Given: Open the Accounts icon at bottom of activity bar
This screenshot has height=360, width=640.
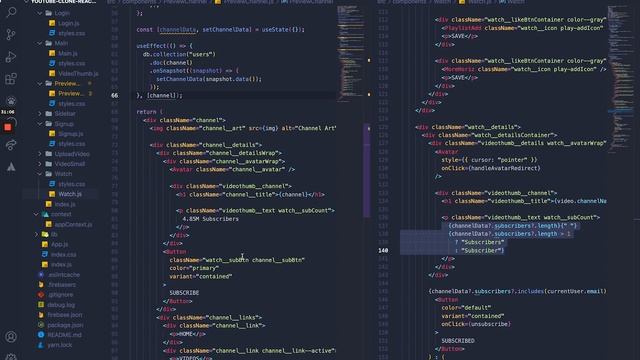Looking at the screenshot, I should tap(11, 336).
